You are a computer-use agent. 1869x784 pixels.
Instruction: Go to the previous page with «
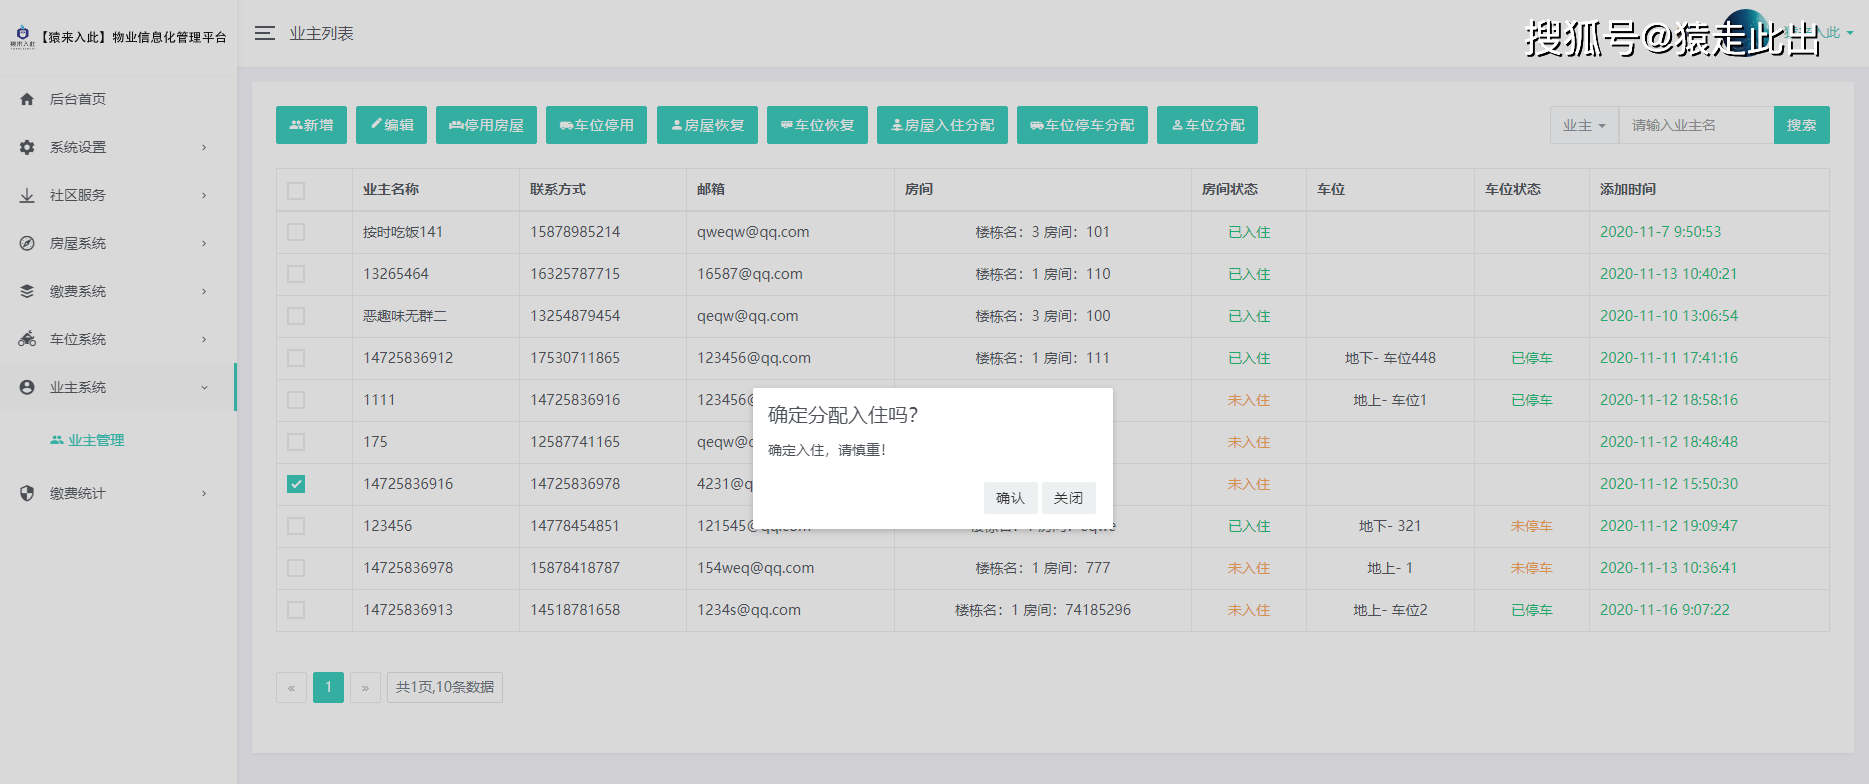(291, 687)
